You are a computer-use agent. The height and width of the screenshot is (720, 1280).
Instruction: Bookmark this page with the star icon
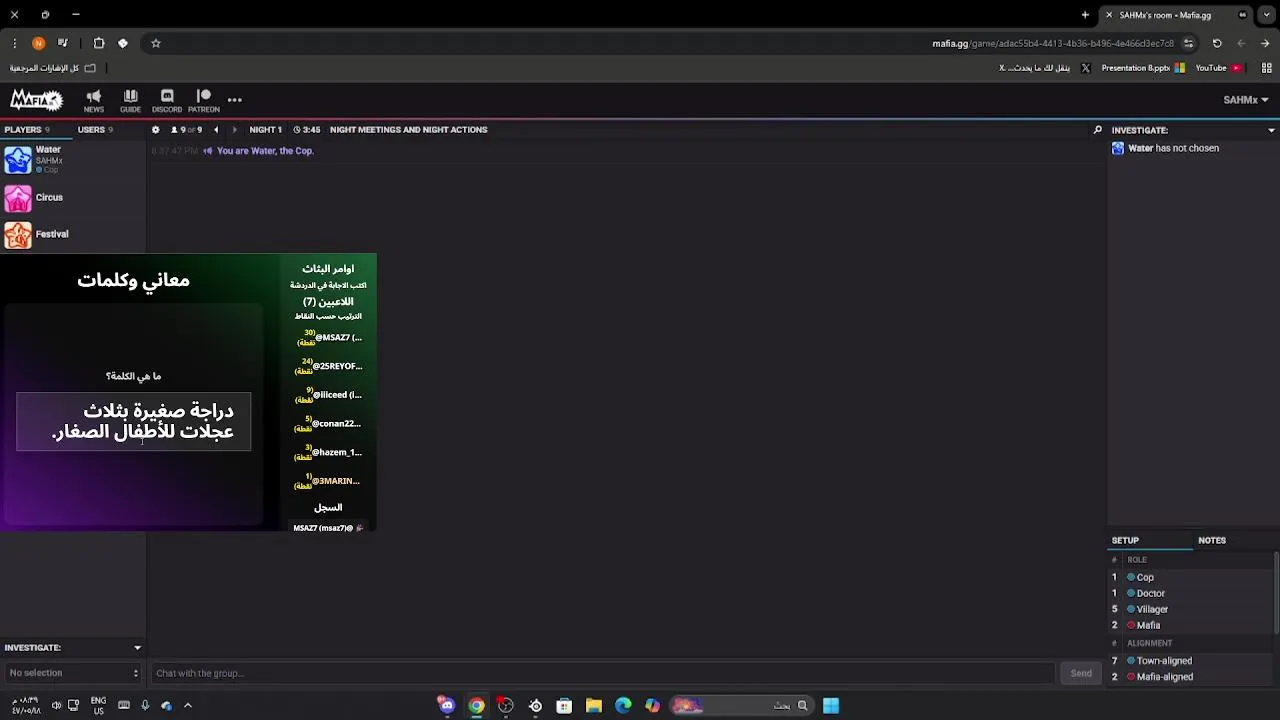click(156, 43)
